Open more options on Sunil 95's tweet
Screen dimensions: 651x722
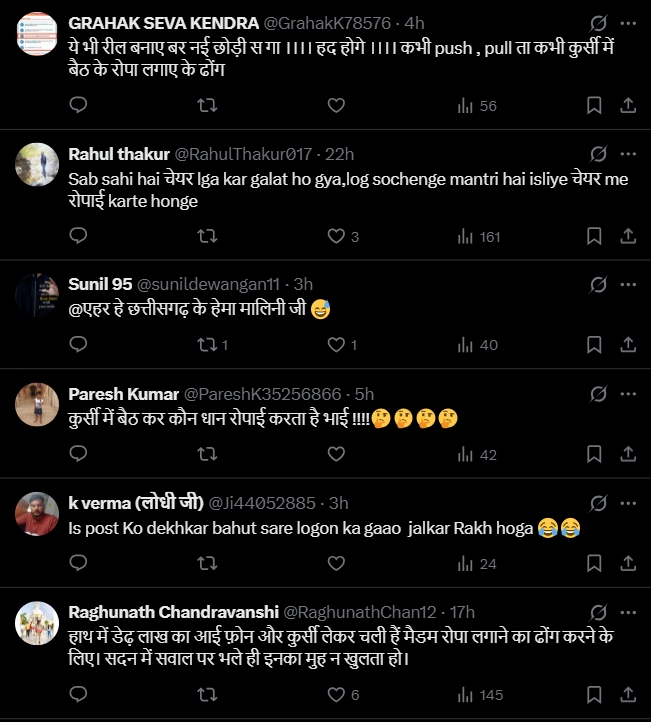628,284
